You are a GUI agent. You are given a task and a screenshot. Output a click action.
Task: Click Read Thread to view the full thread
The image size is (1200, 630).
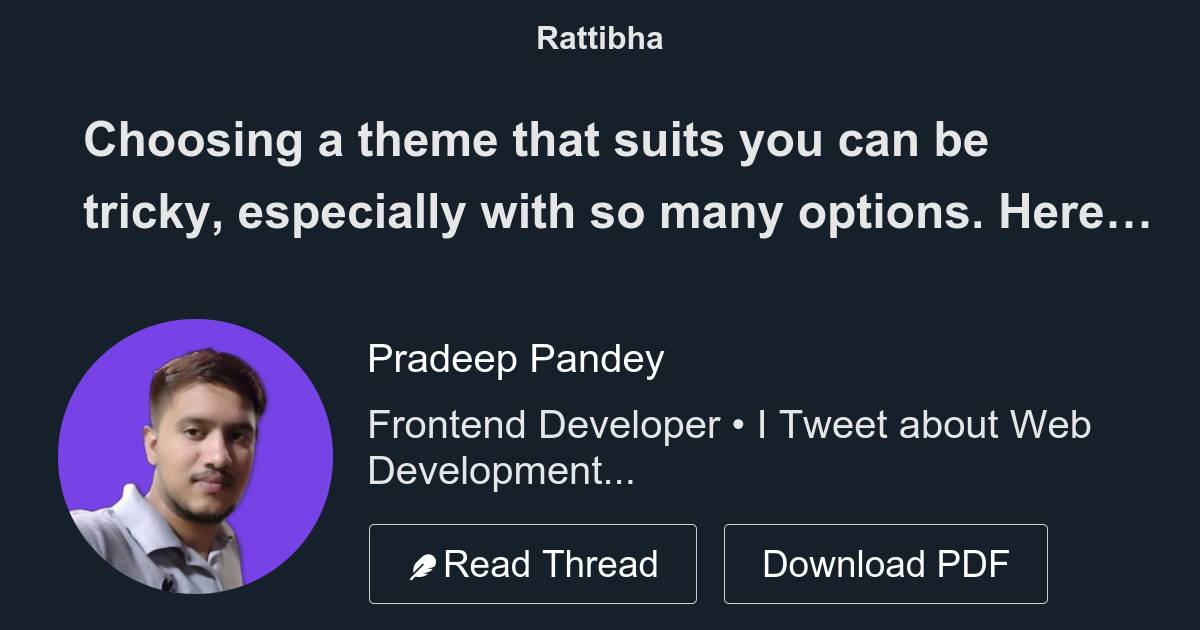(x=533, y=562)
